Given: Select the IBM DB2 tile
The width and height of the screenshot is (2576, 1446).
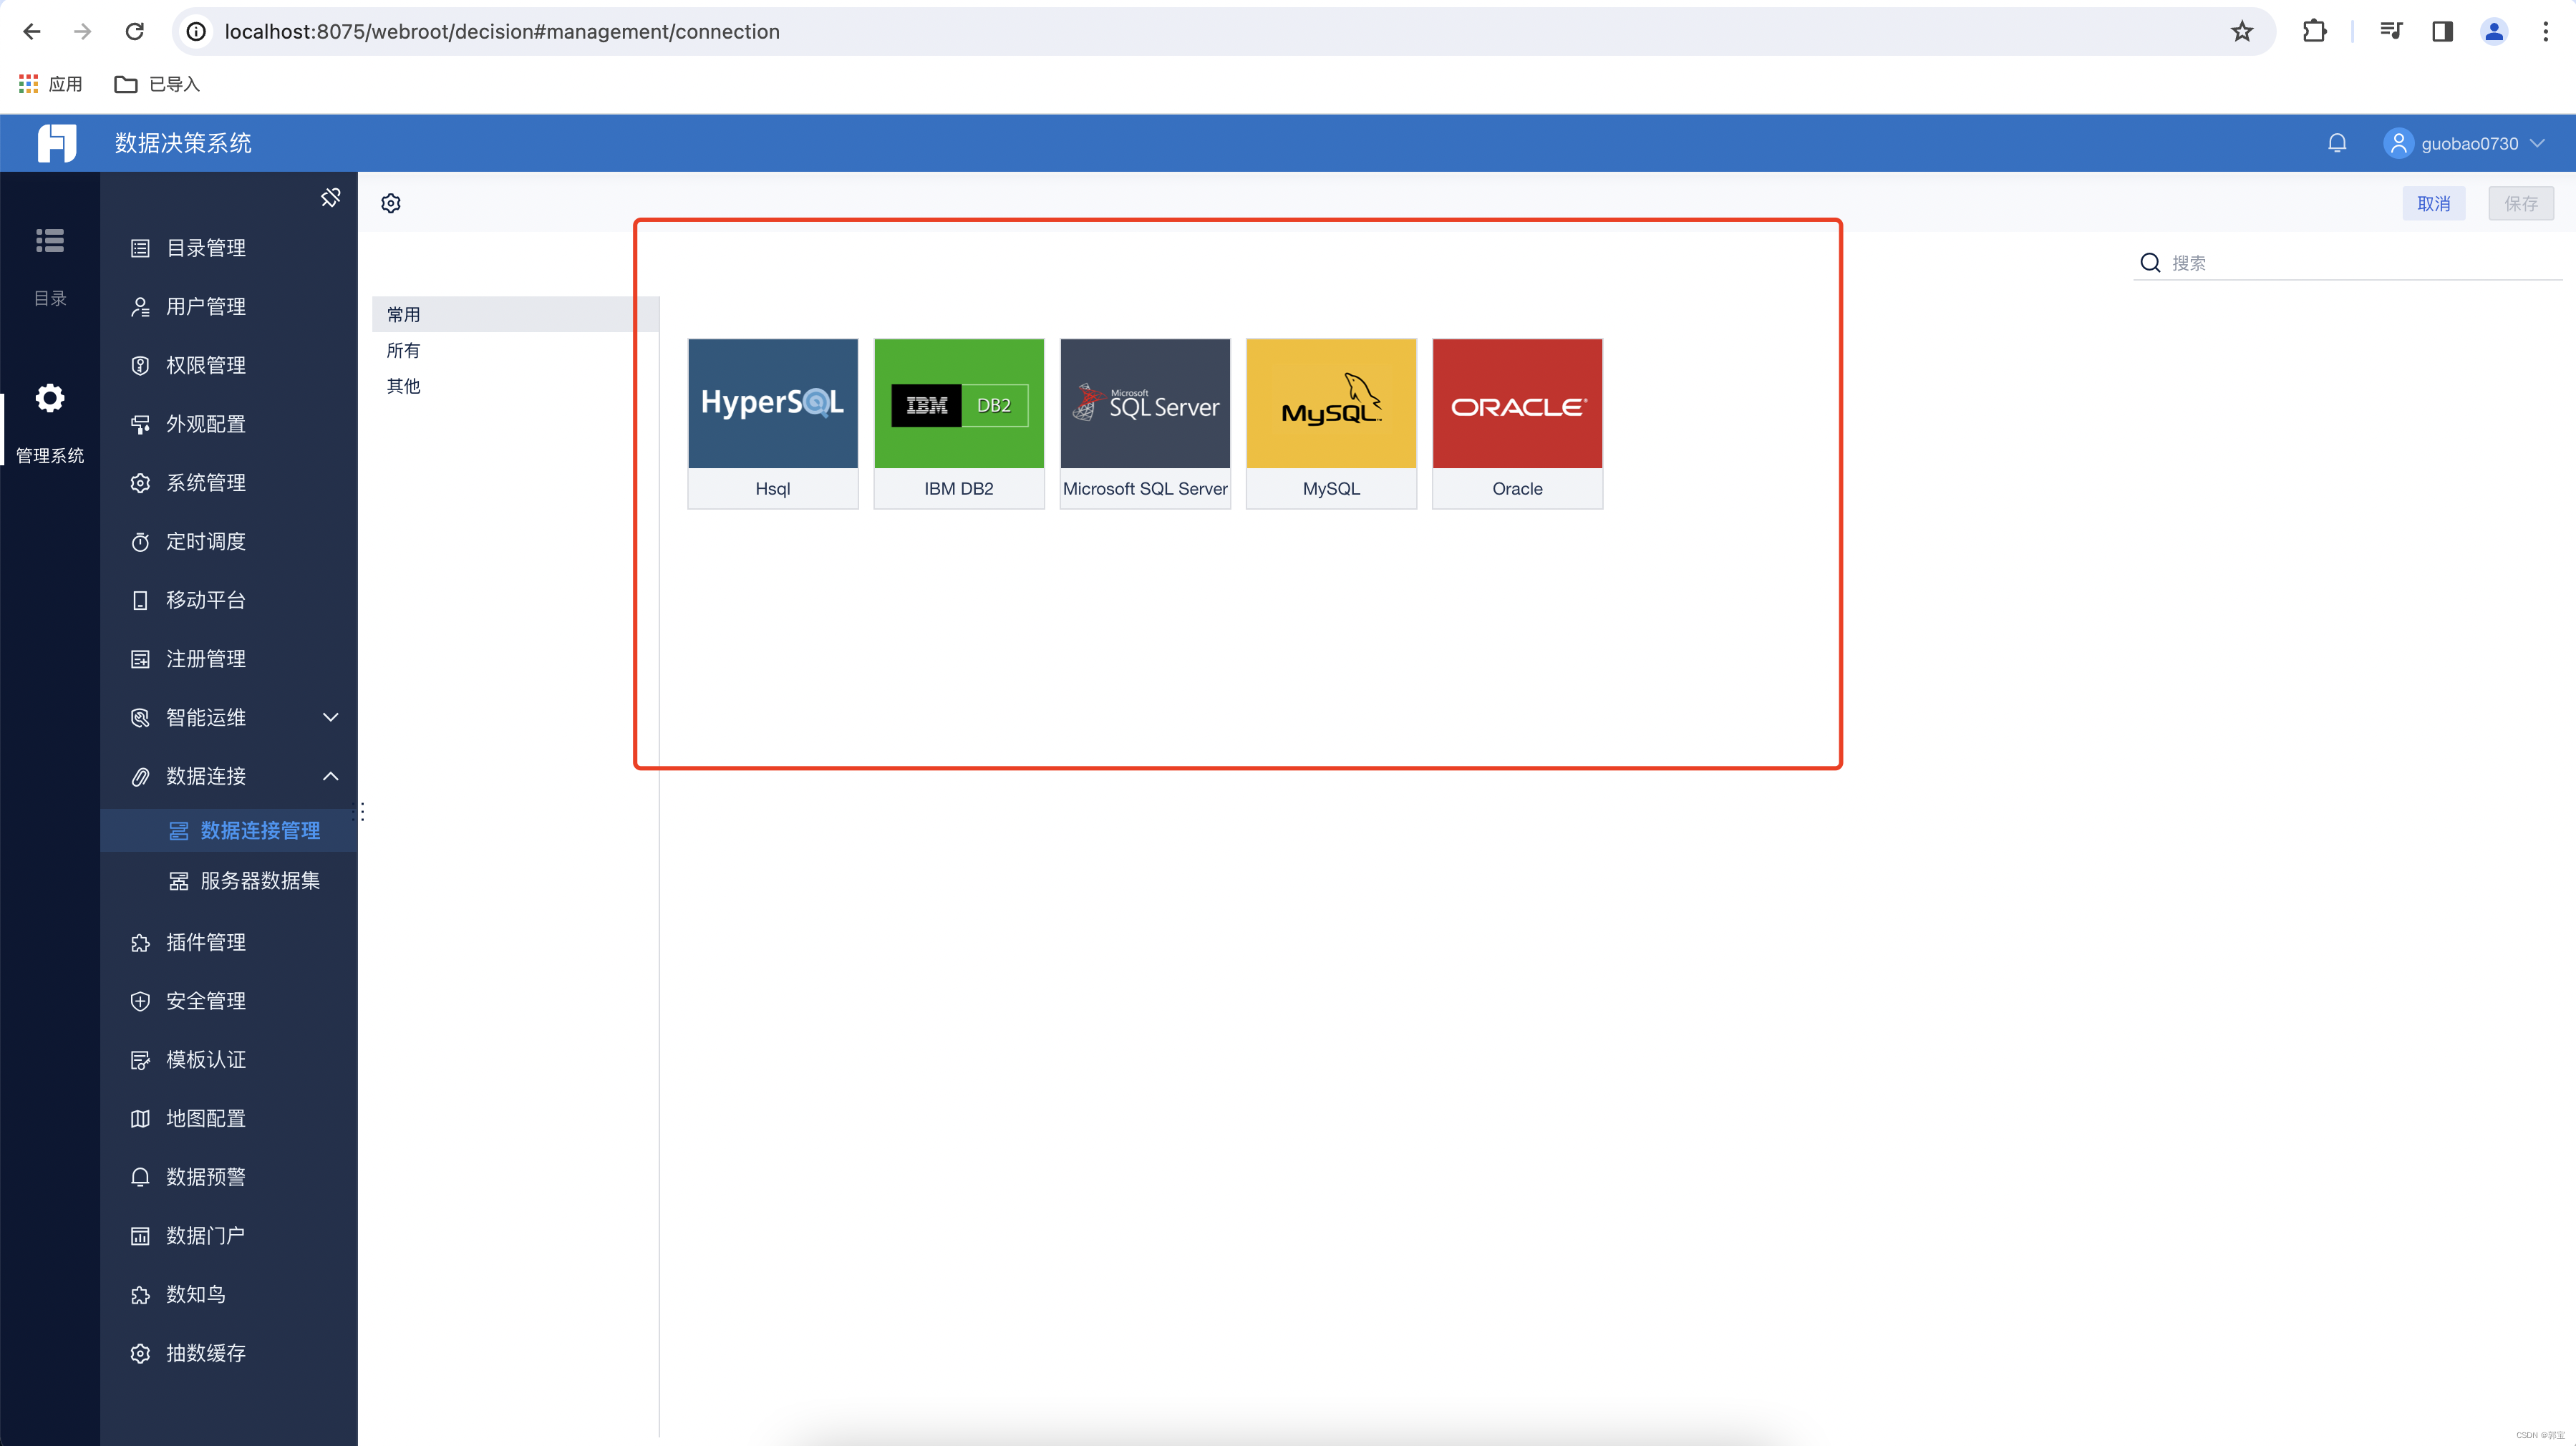Looking at the screenshot, I should pyautogui.click(x=958, y=422).
